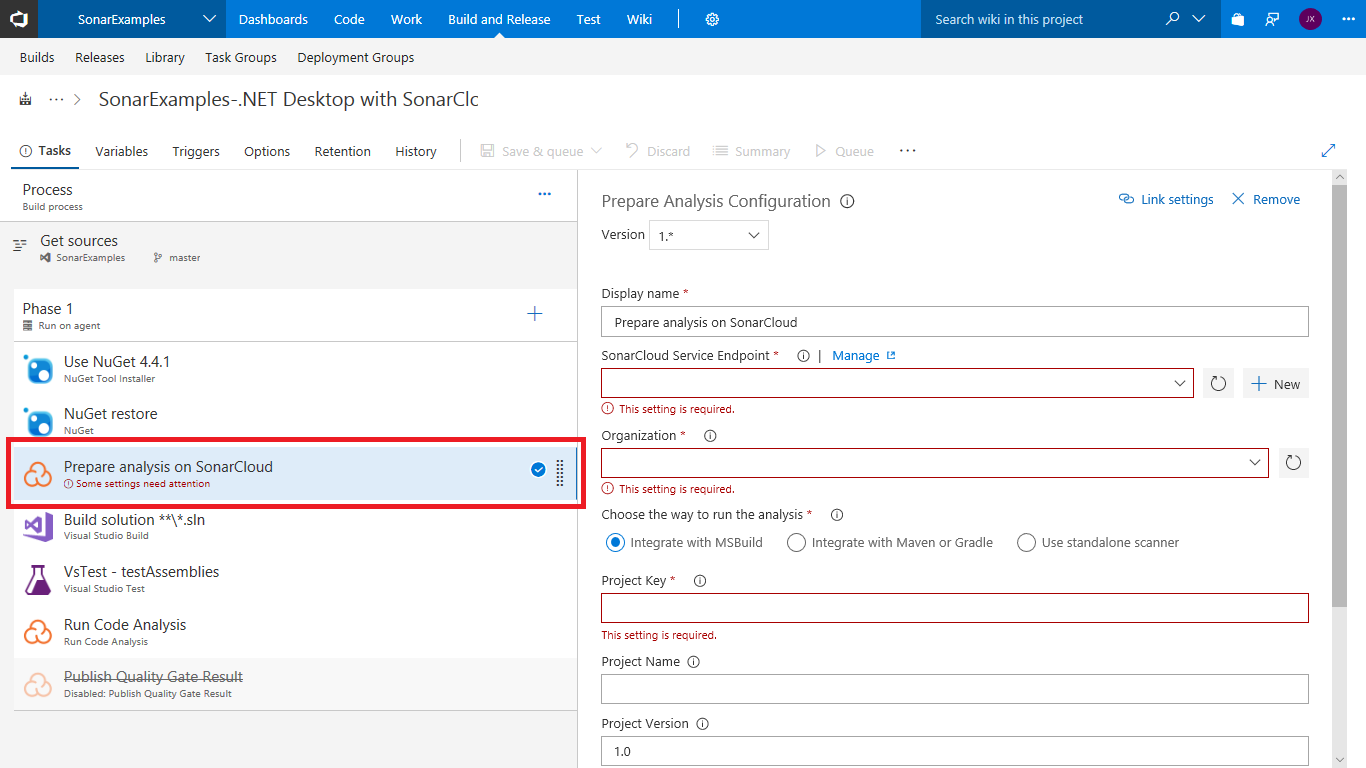
Task: Click the info icon next to Project Key
Action: [x=700, y=581]
